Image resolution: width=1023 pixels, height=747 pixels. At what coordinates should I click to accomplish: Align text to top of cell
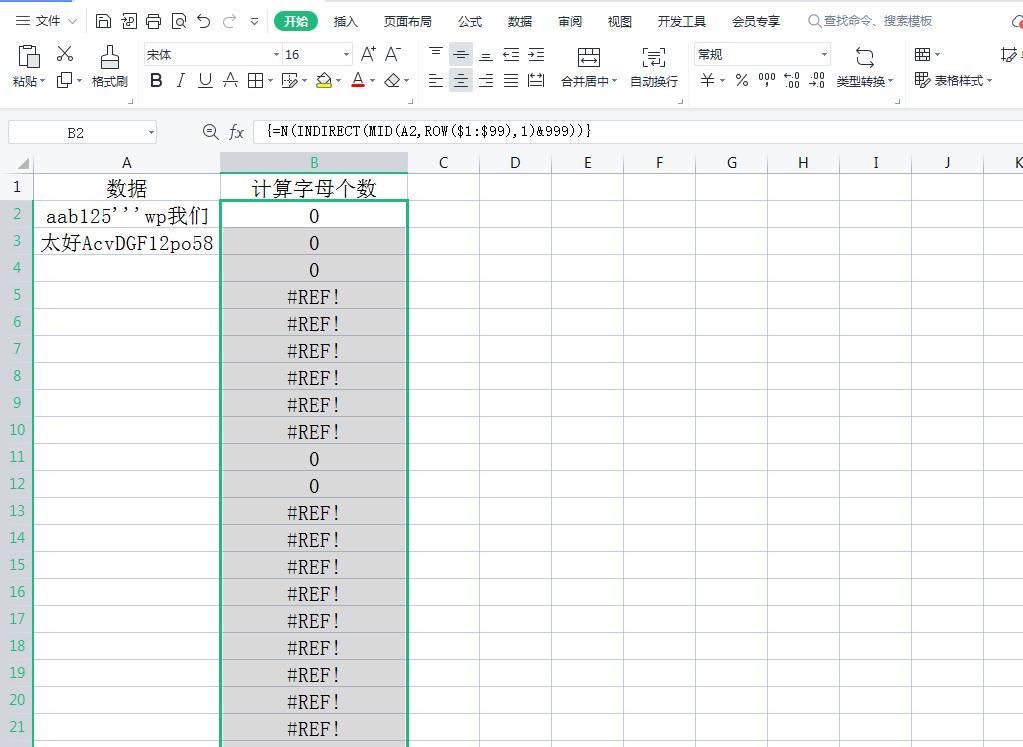[x=436, y=54]
